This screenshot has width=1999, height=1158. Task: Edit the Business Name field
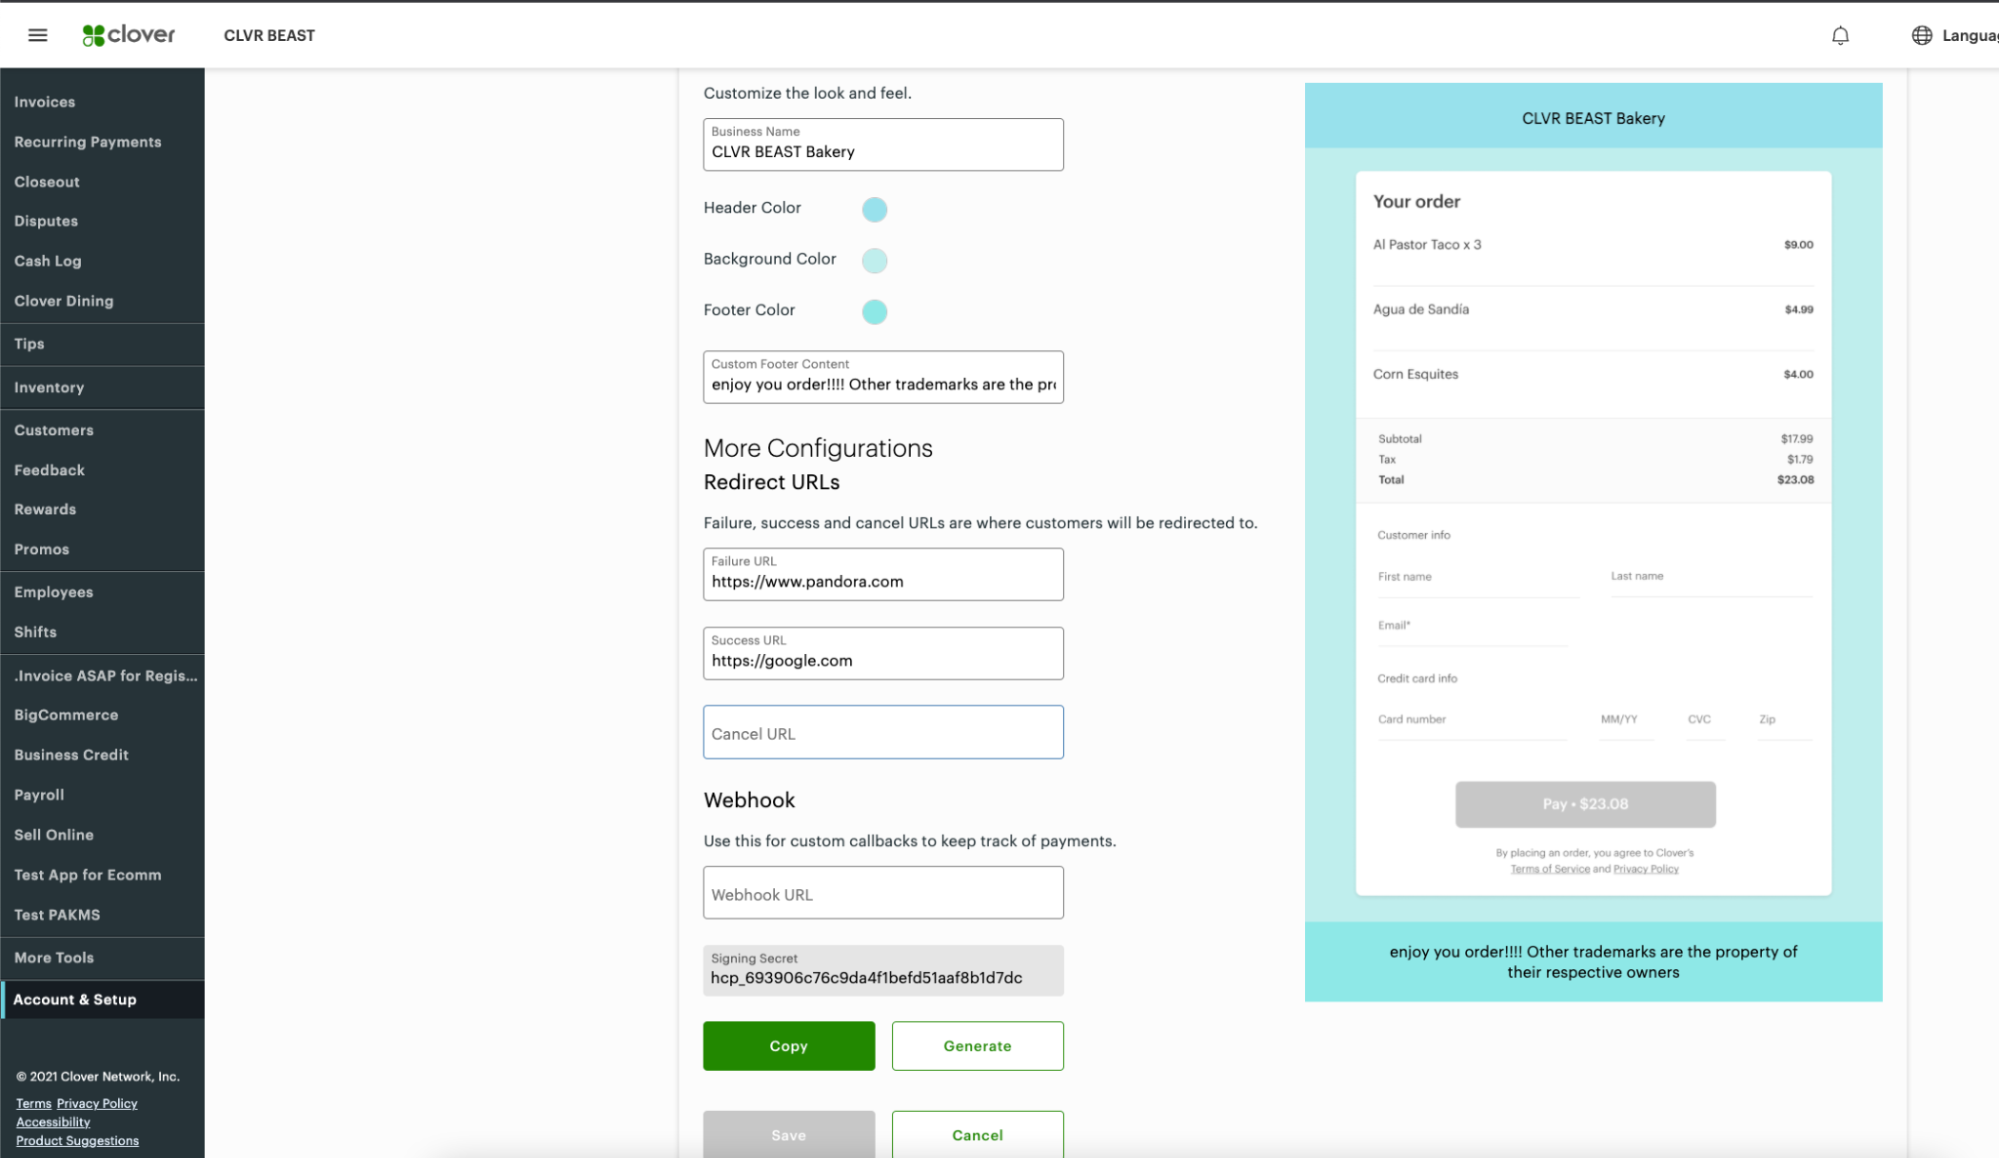pyautogui.click(x=882, y=152)
